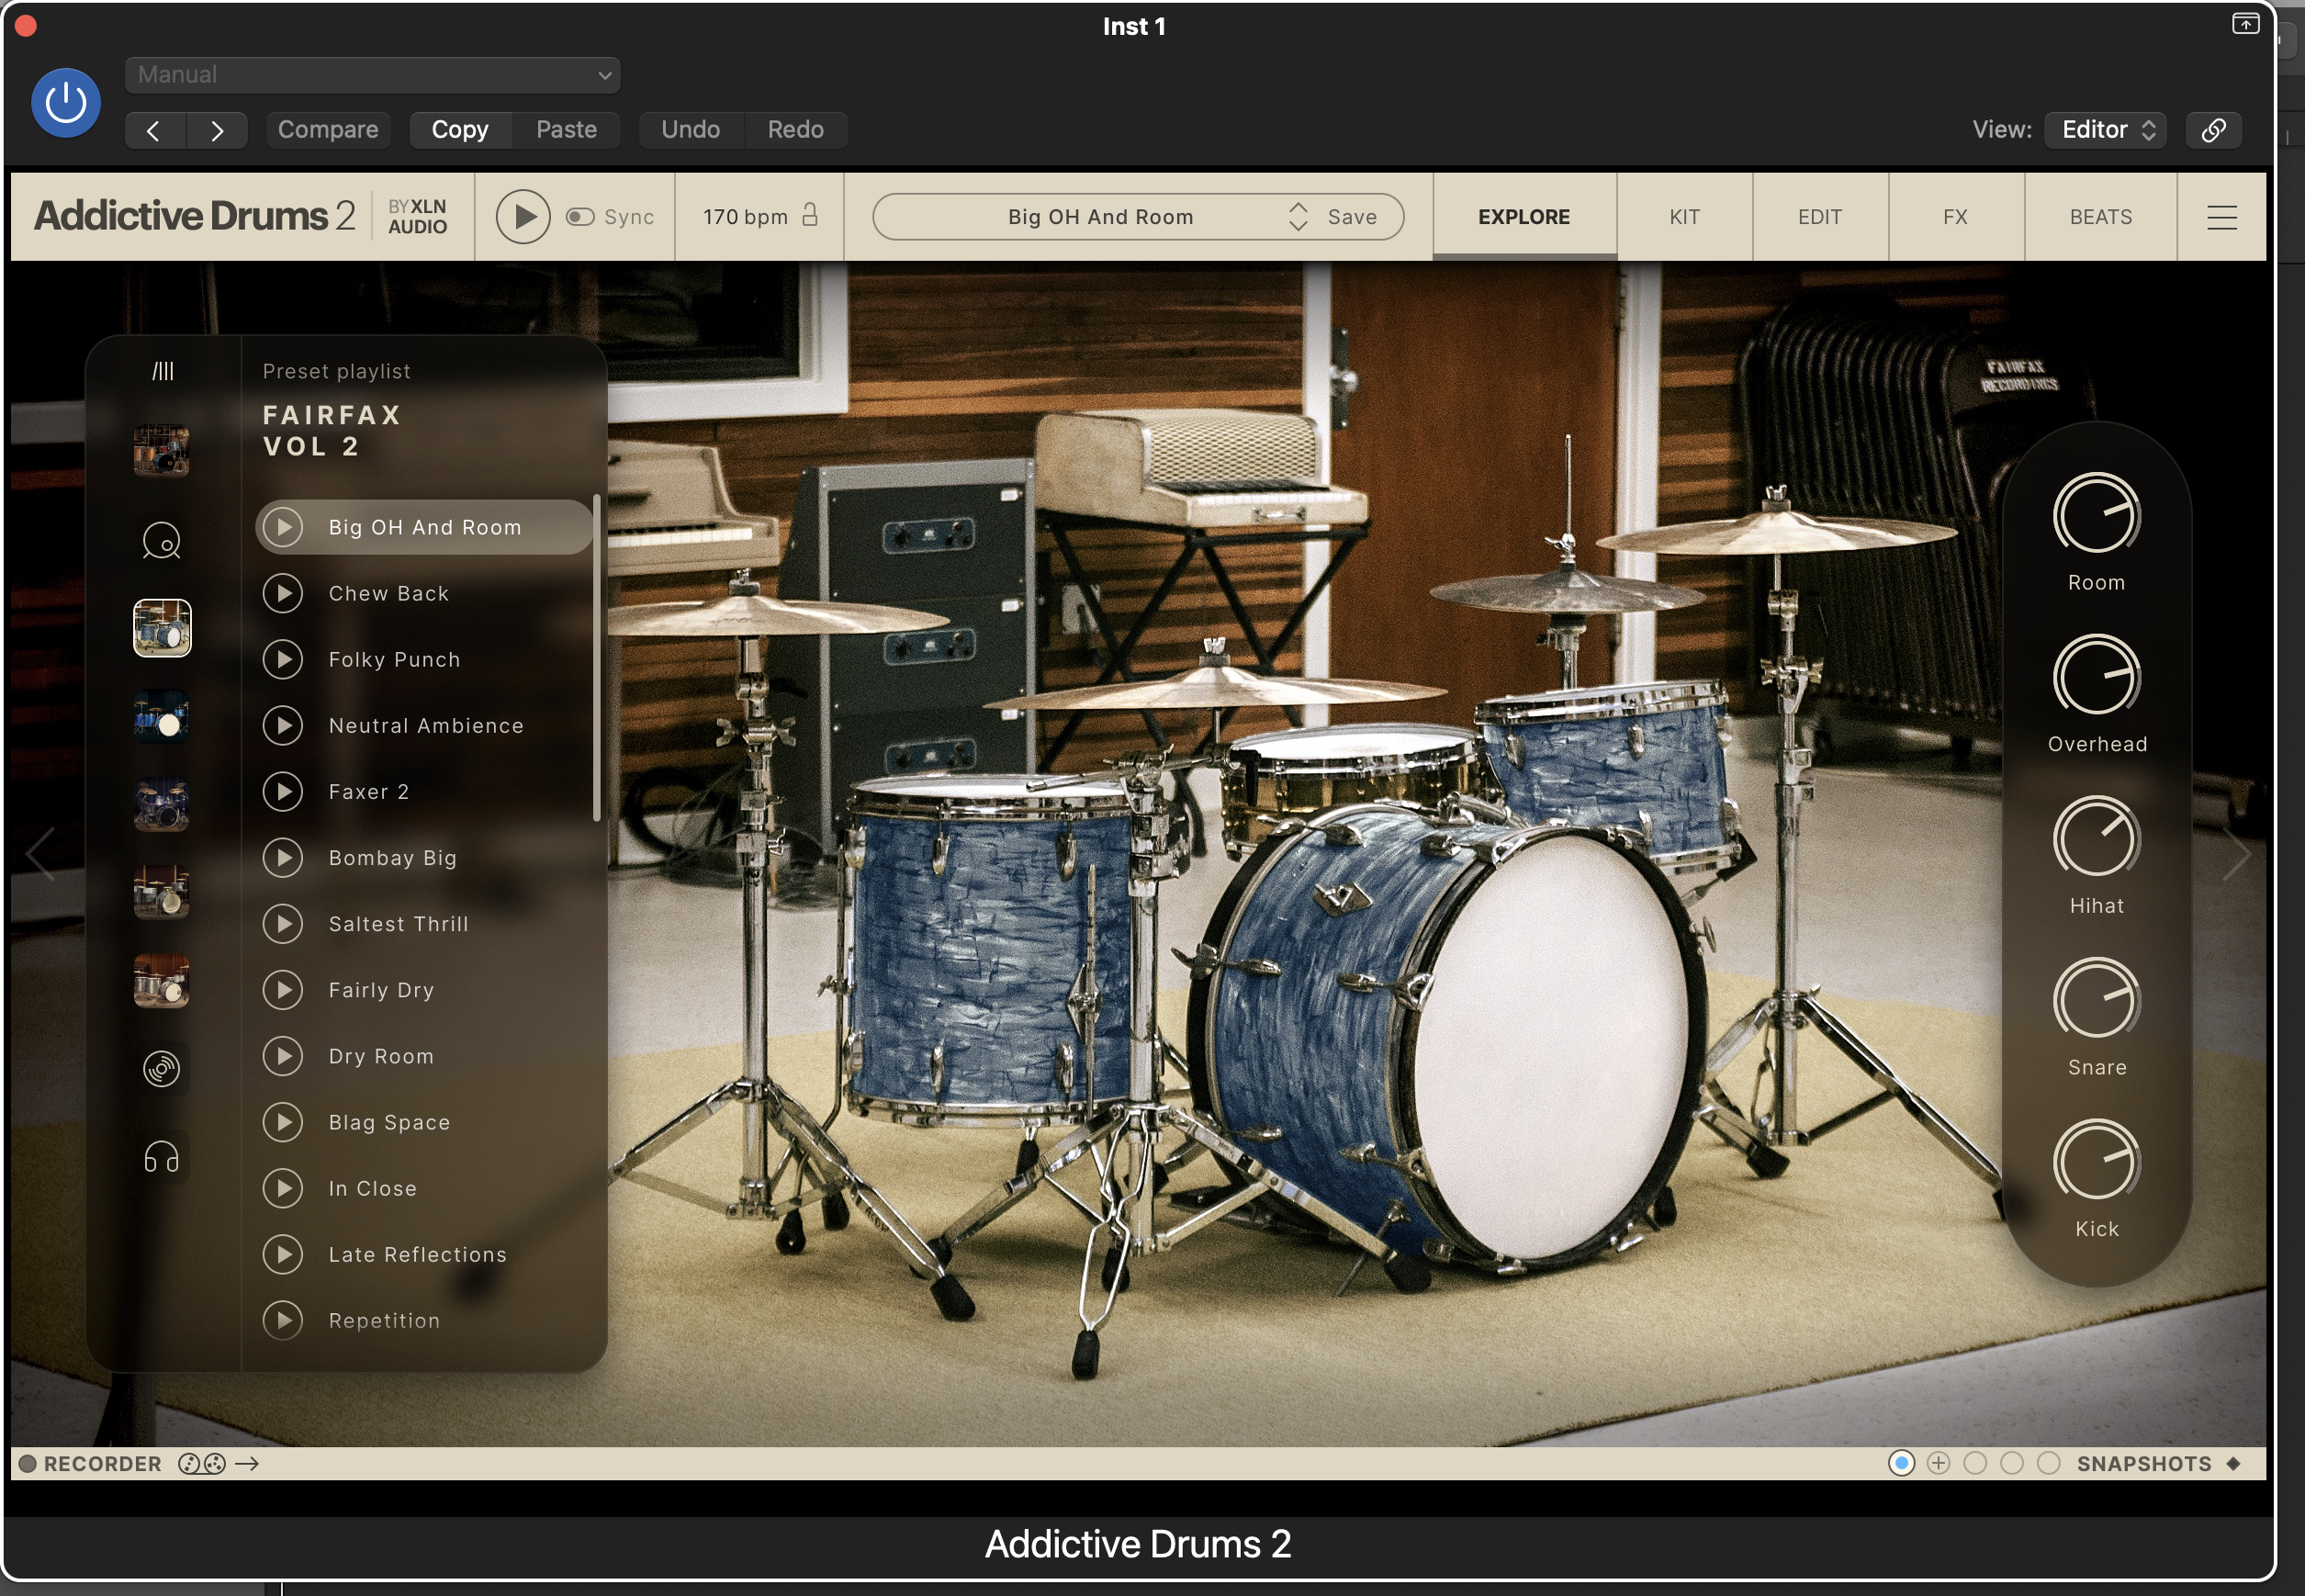Click the link icon button

coord(2213,130)
